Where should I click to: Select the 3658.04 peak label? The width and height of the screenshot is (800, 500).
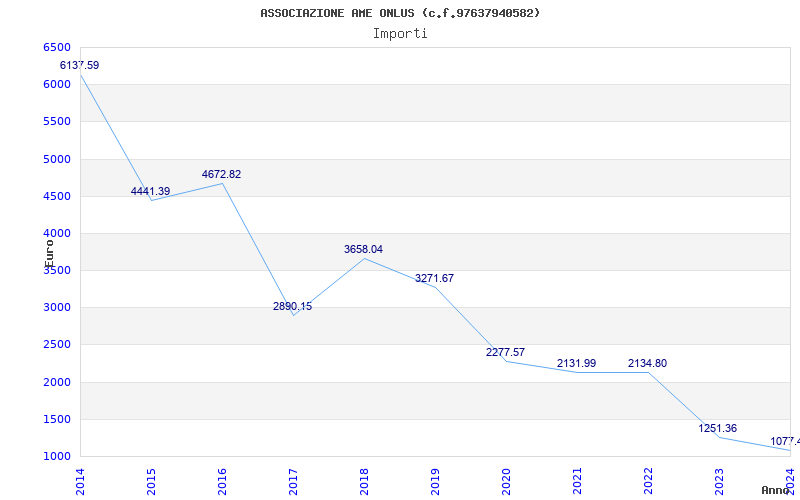tap(363, 249)
